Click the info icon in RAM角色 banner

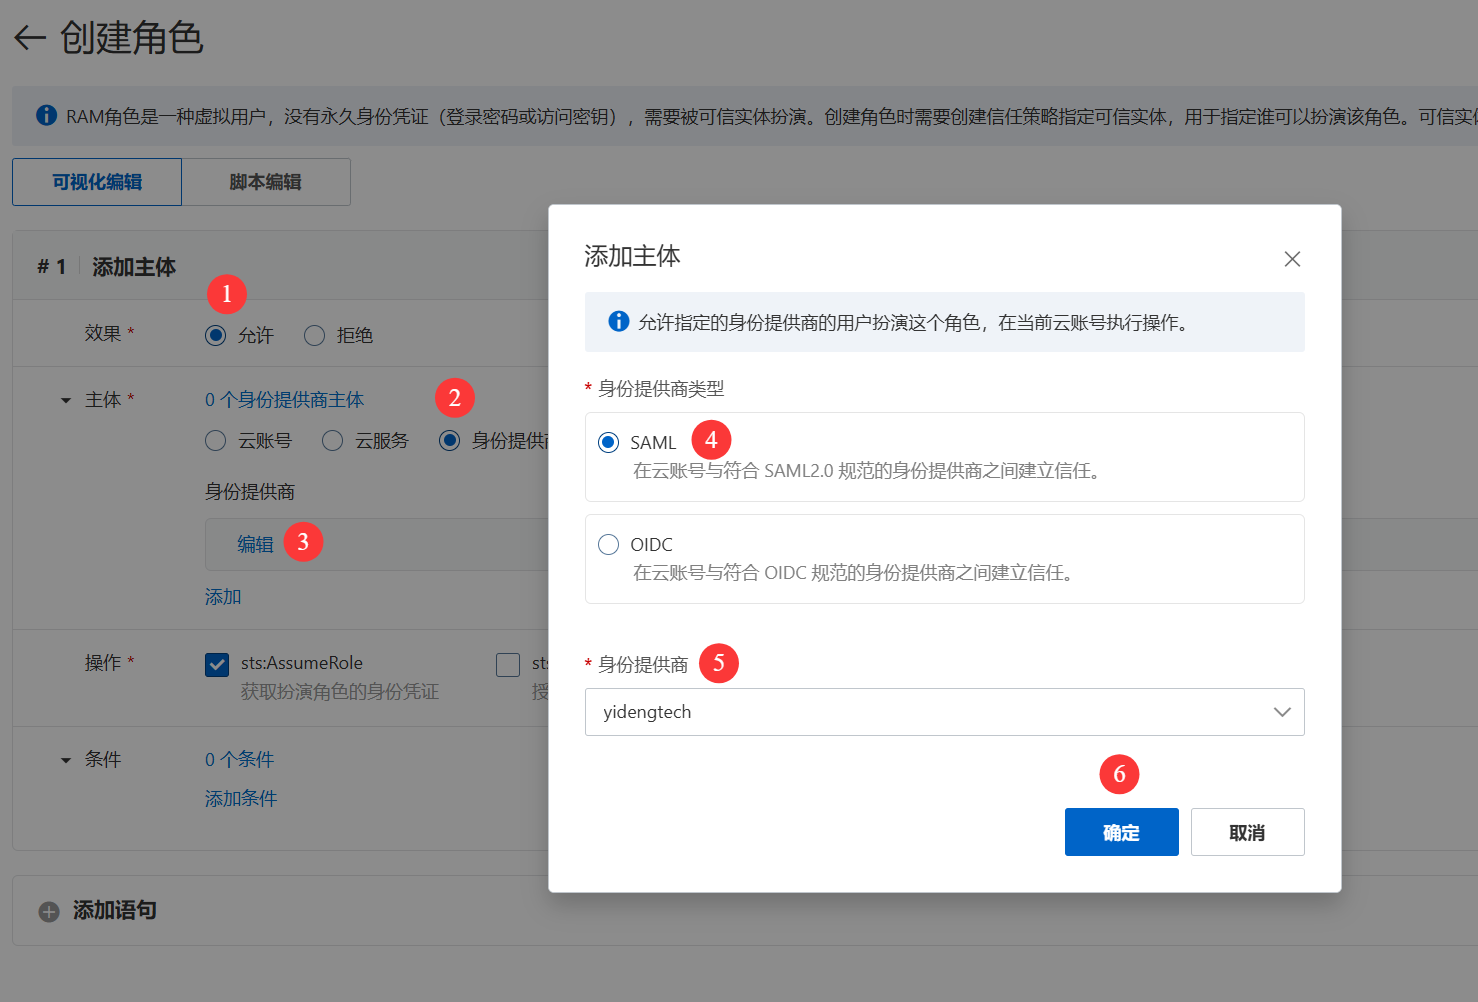[46, 116]
